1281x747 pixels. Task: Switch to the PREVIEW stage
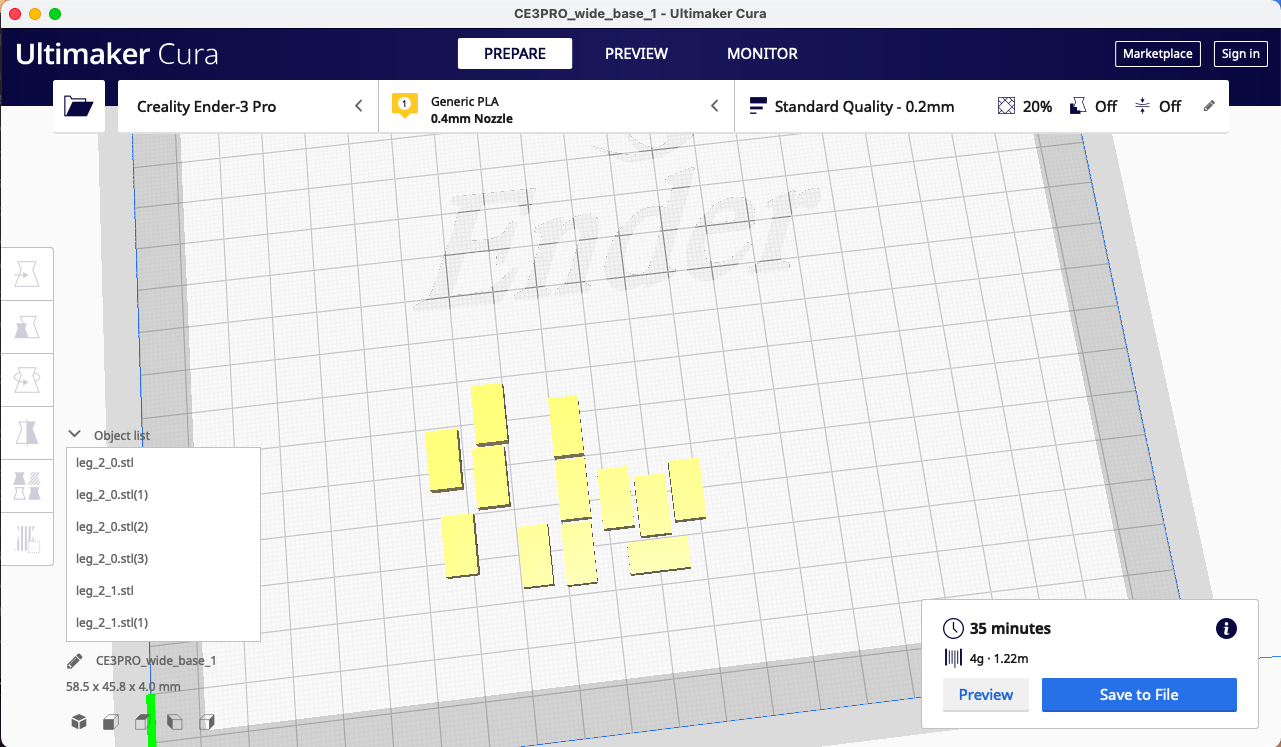[x=636, y=54]
